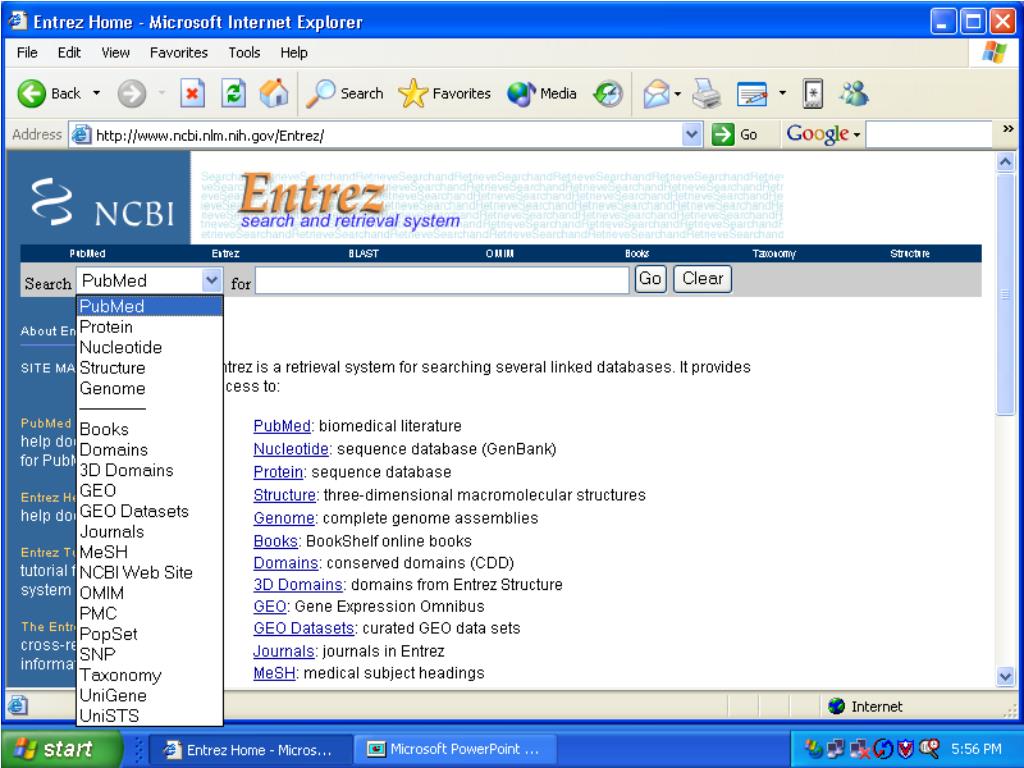
Task: Expand the Edit button dropdown arrow
Action: (x=782, y=93)
